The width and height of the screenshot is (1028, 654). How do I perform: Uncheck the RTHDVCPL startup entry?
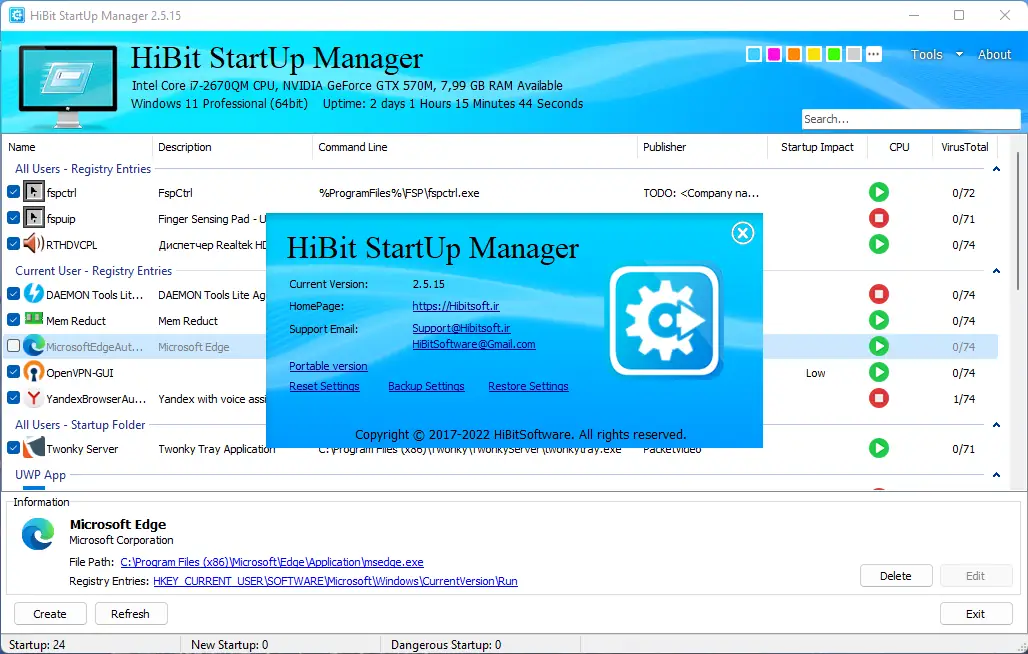click(13, 244)
